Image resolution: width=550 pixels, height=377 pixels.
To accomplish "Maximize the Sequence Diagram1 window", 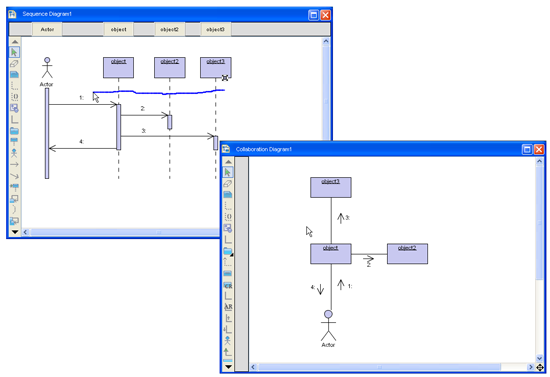I will point(314,15).
